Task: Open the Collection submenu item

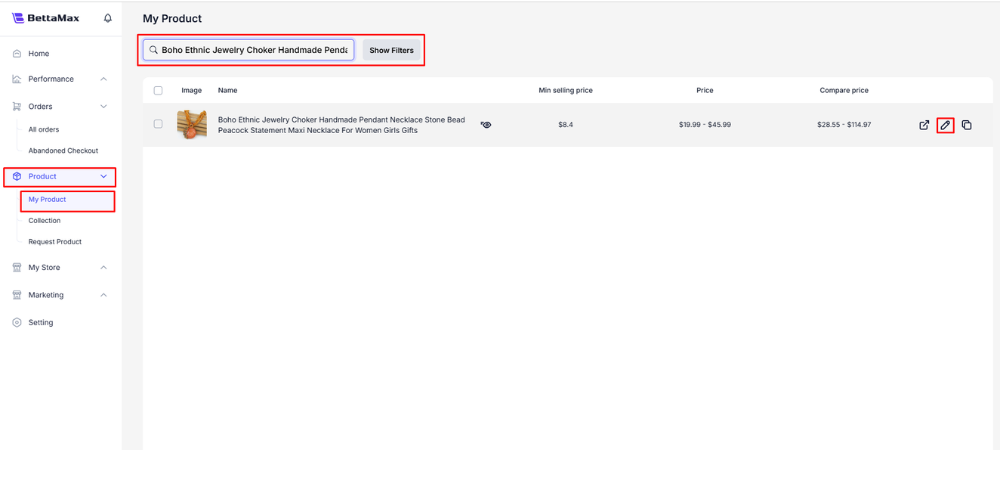Action: tap(44, 221)
